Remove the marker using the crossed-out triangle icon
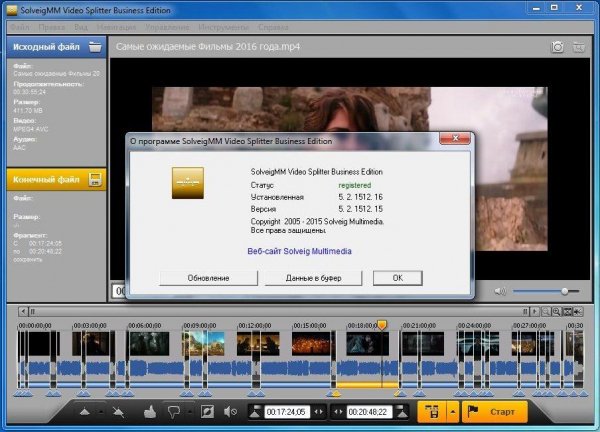 tap(118, 412)
